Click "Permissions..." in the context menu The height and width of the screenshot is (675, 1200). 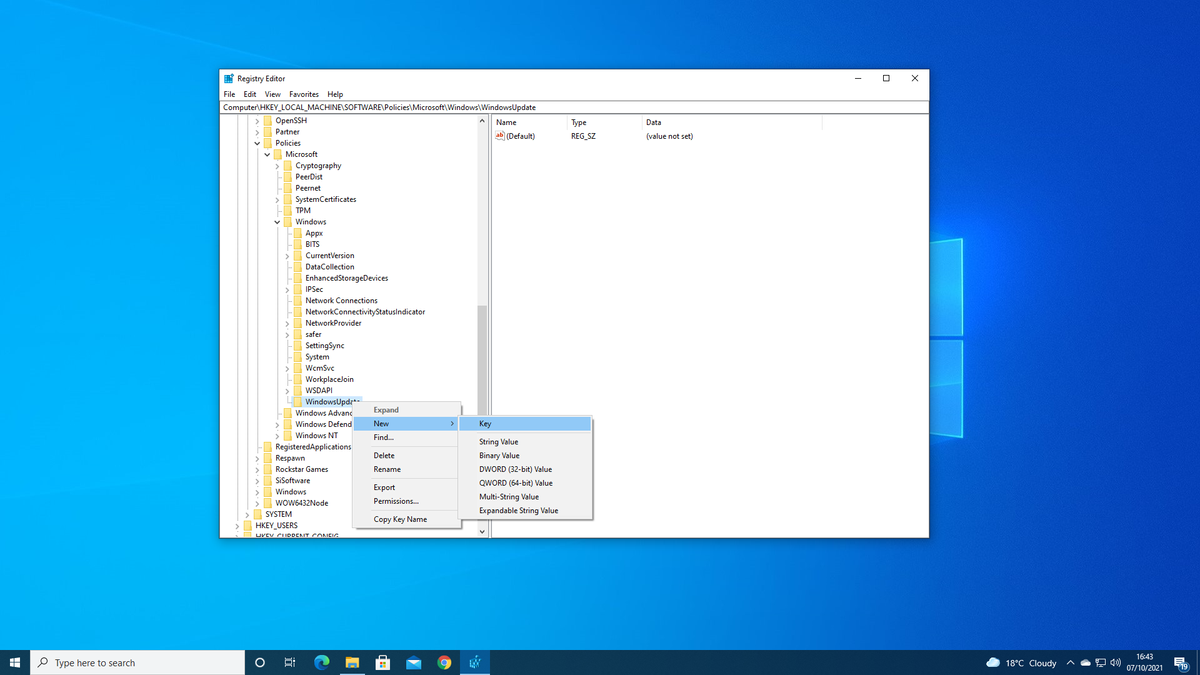397,501
